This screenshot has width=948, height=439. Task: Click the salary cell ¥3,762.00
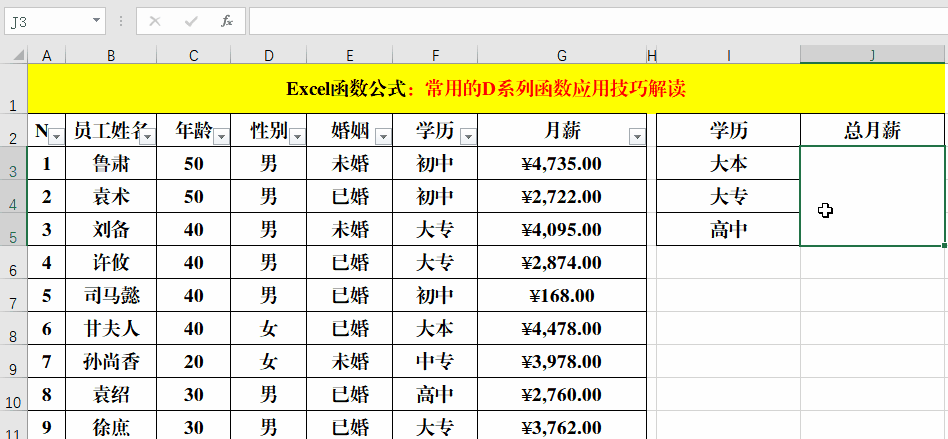(x=562, y=426)
